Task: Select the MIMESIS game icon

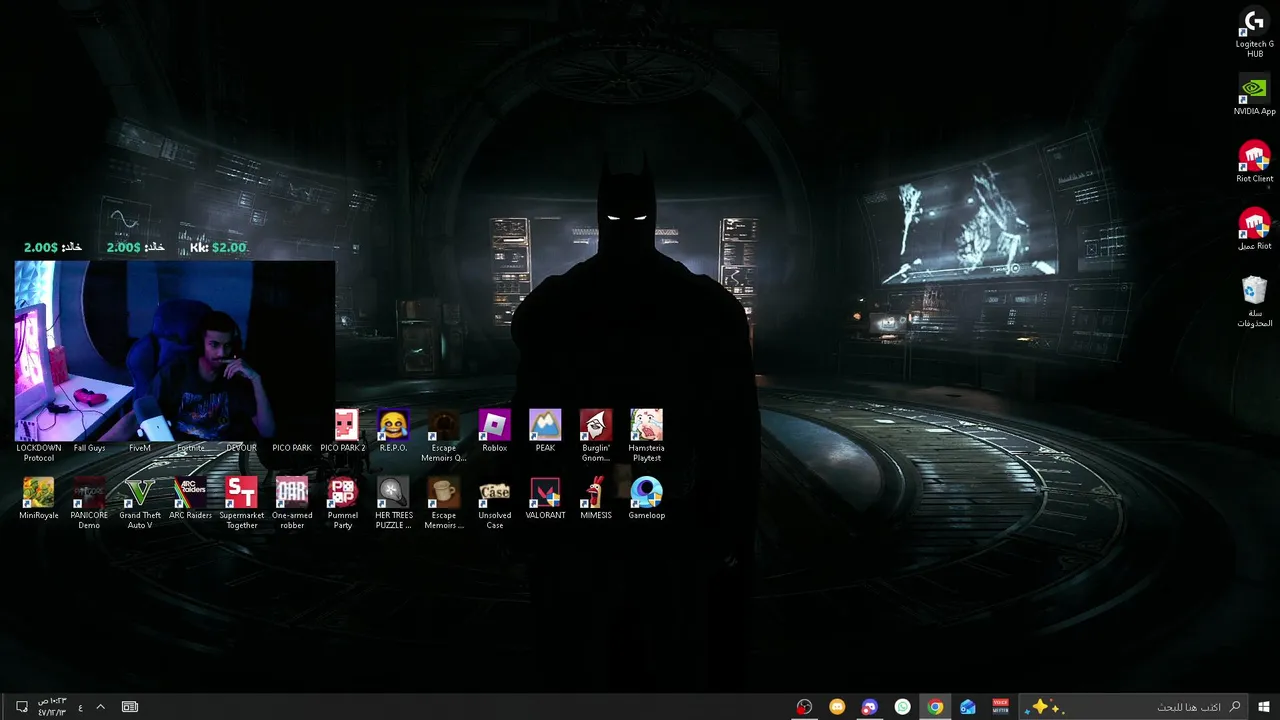Action: [596, 498]
